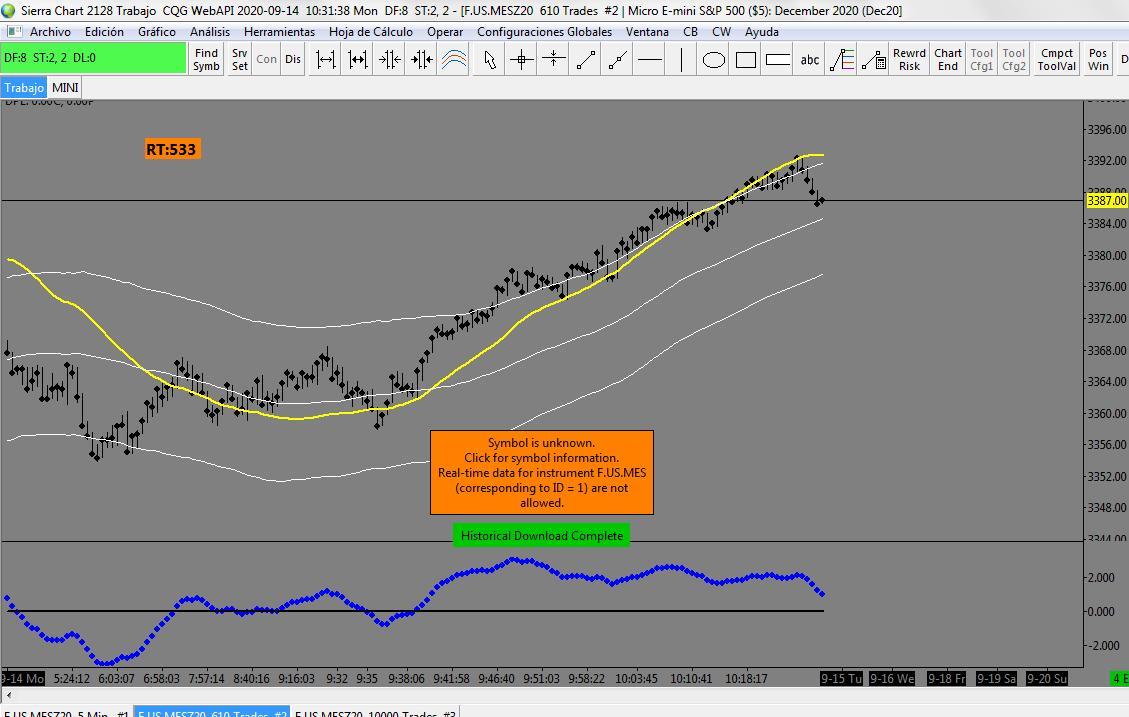Open the CB menu
This screenshot has height=717, width=1129.
(x=691, y=32)
